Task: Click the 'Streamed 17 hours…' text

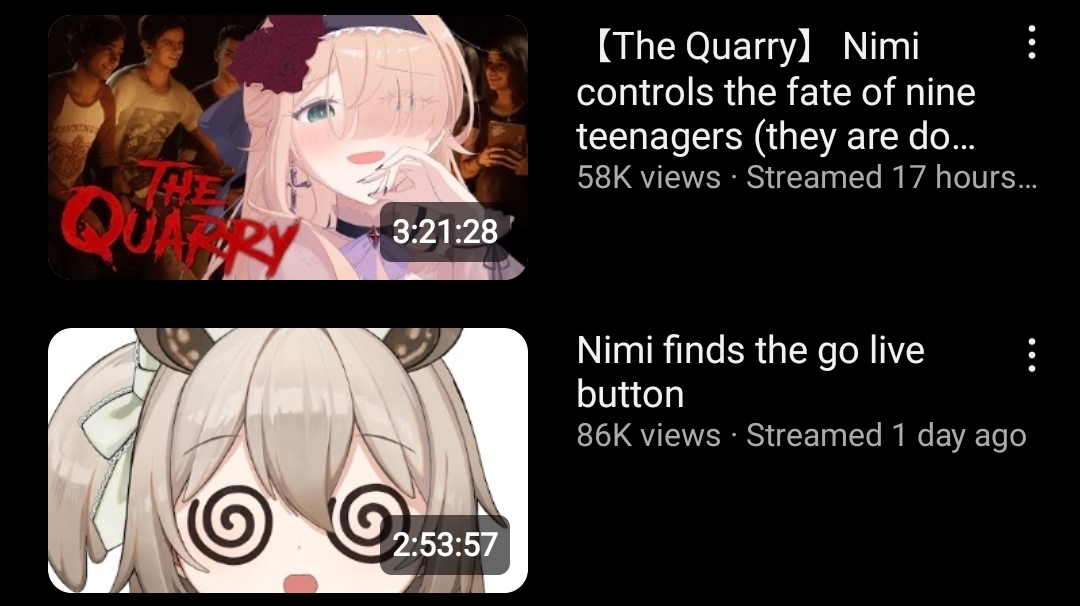Action: pos(891,178)
